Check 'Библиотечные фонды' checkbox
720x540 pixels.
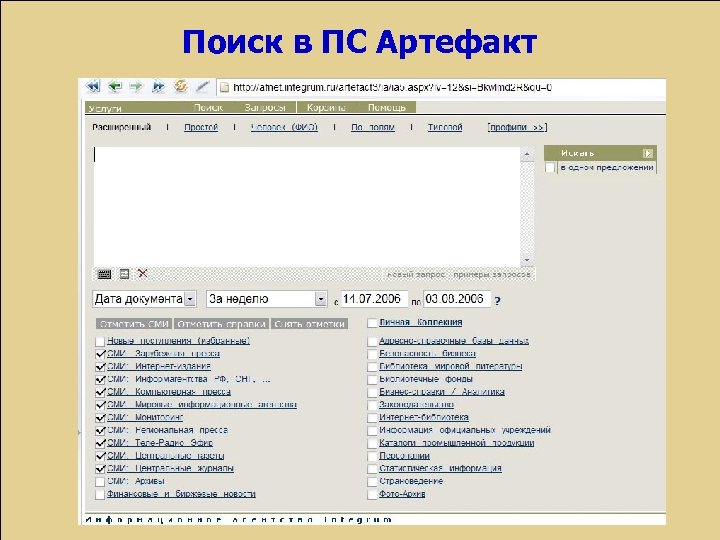(372, 380)
